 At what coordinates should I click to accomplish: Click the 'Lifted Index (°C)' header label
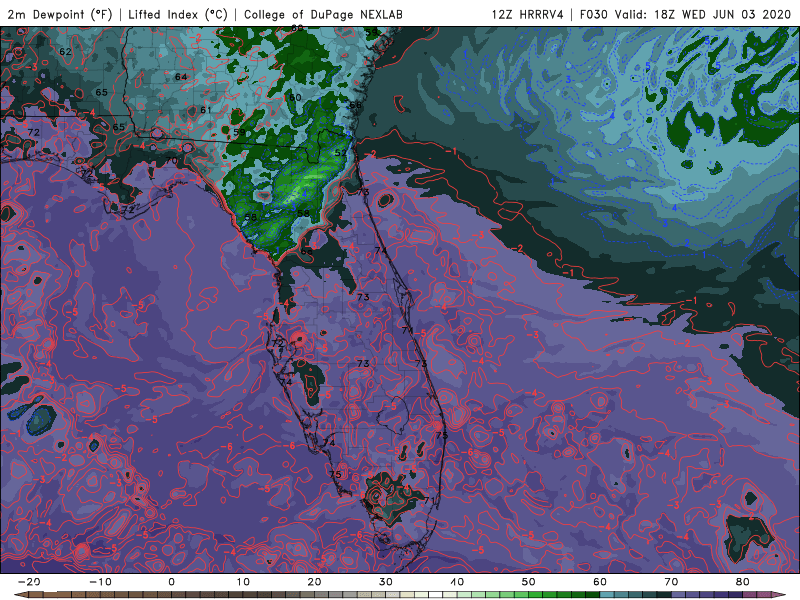(x=178, y=15)
